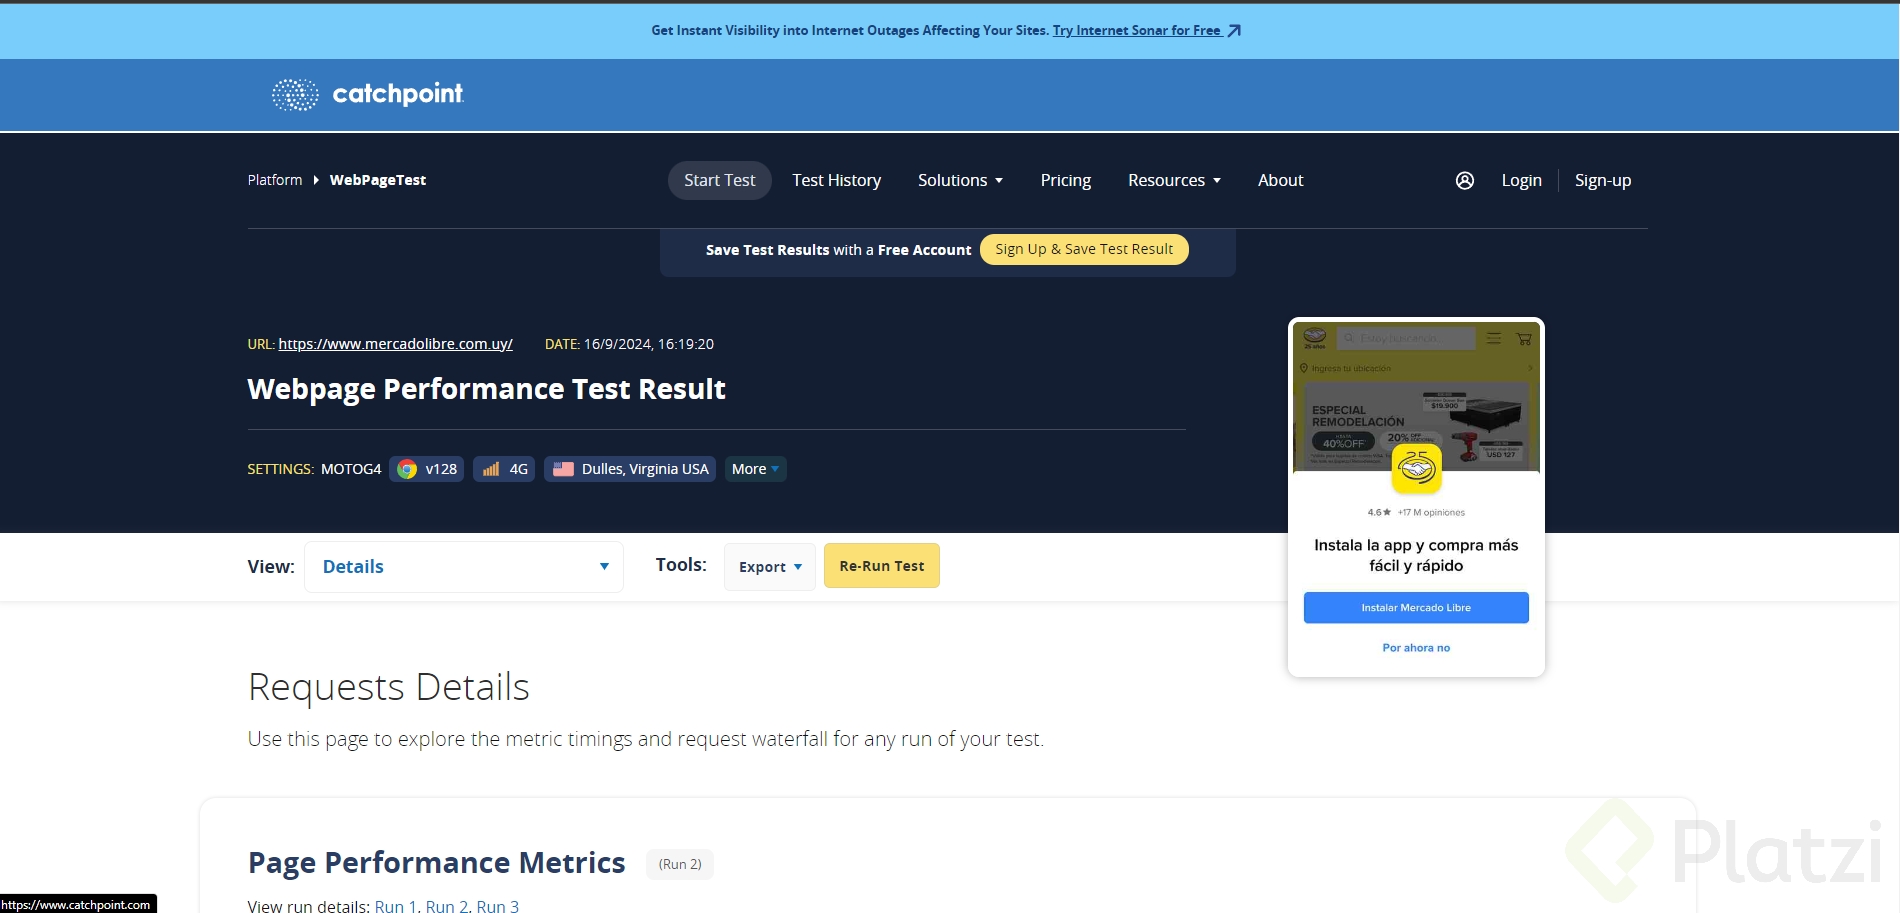The width and height of the screenshot is (1900, 913).
Task: Click the 4G connection badge
Action: coord(505,469)
